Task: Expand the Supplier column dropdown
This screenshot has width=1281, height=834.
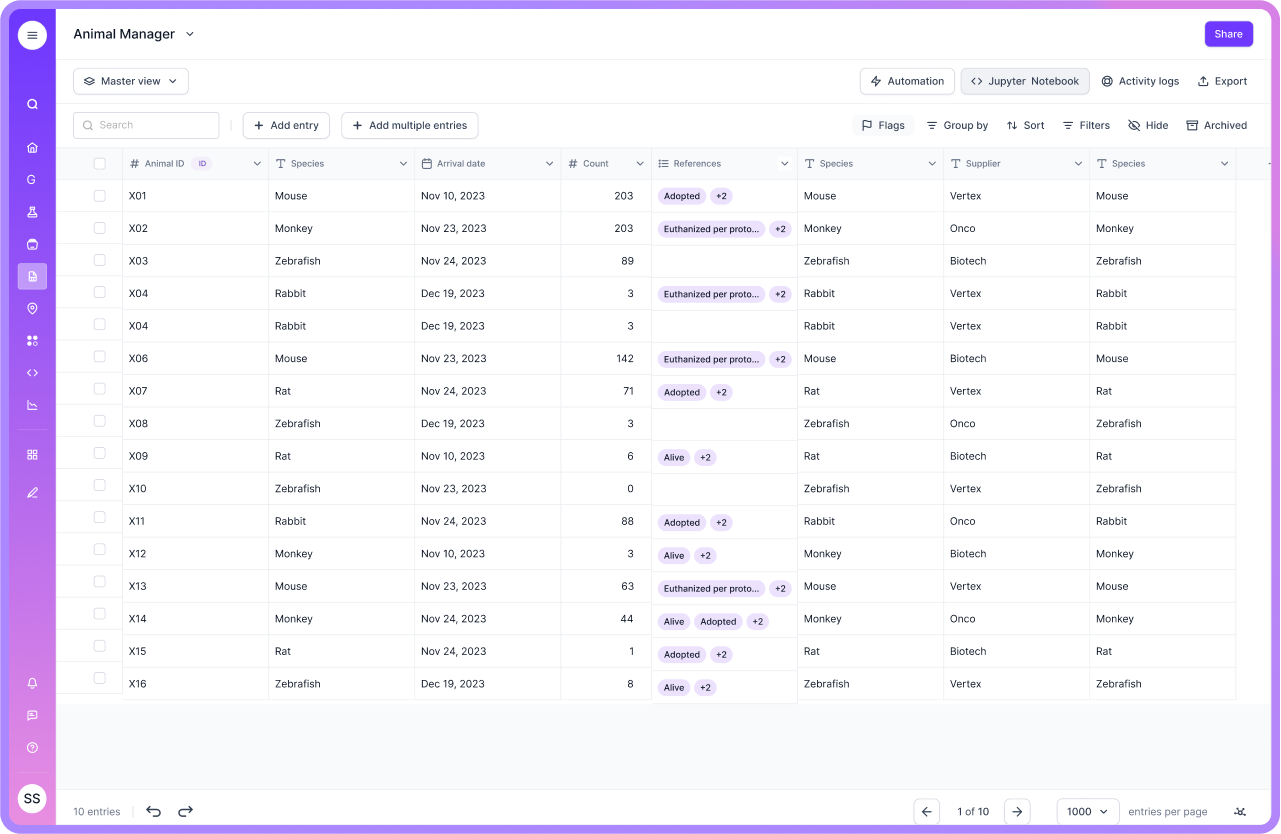Action: tap(1078, 163)
